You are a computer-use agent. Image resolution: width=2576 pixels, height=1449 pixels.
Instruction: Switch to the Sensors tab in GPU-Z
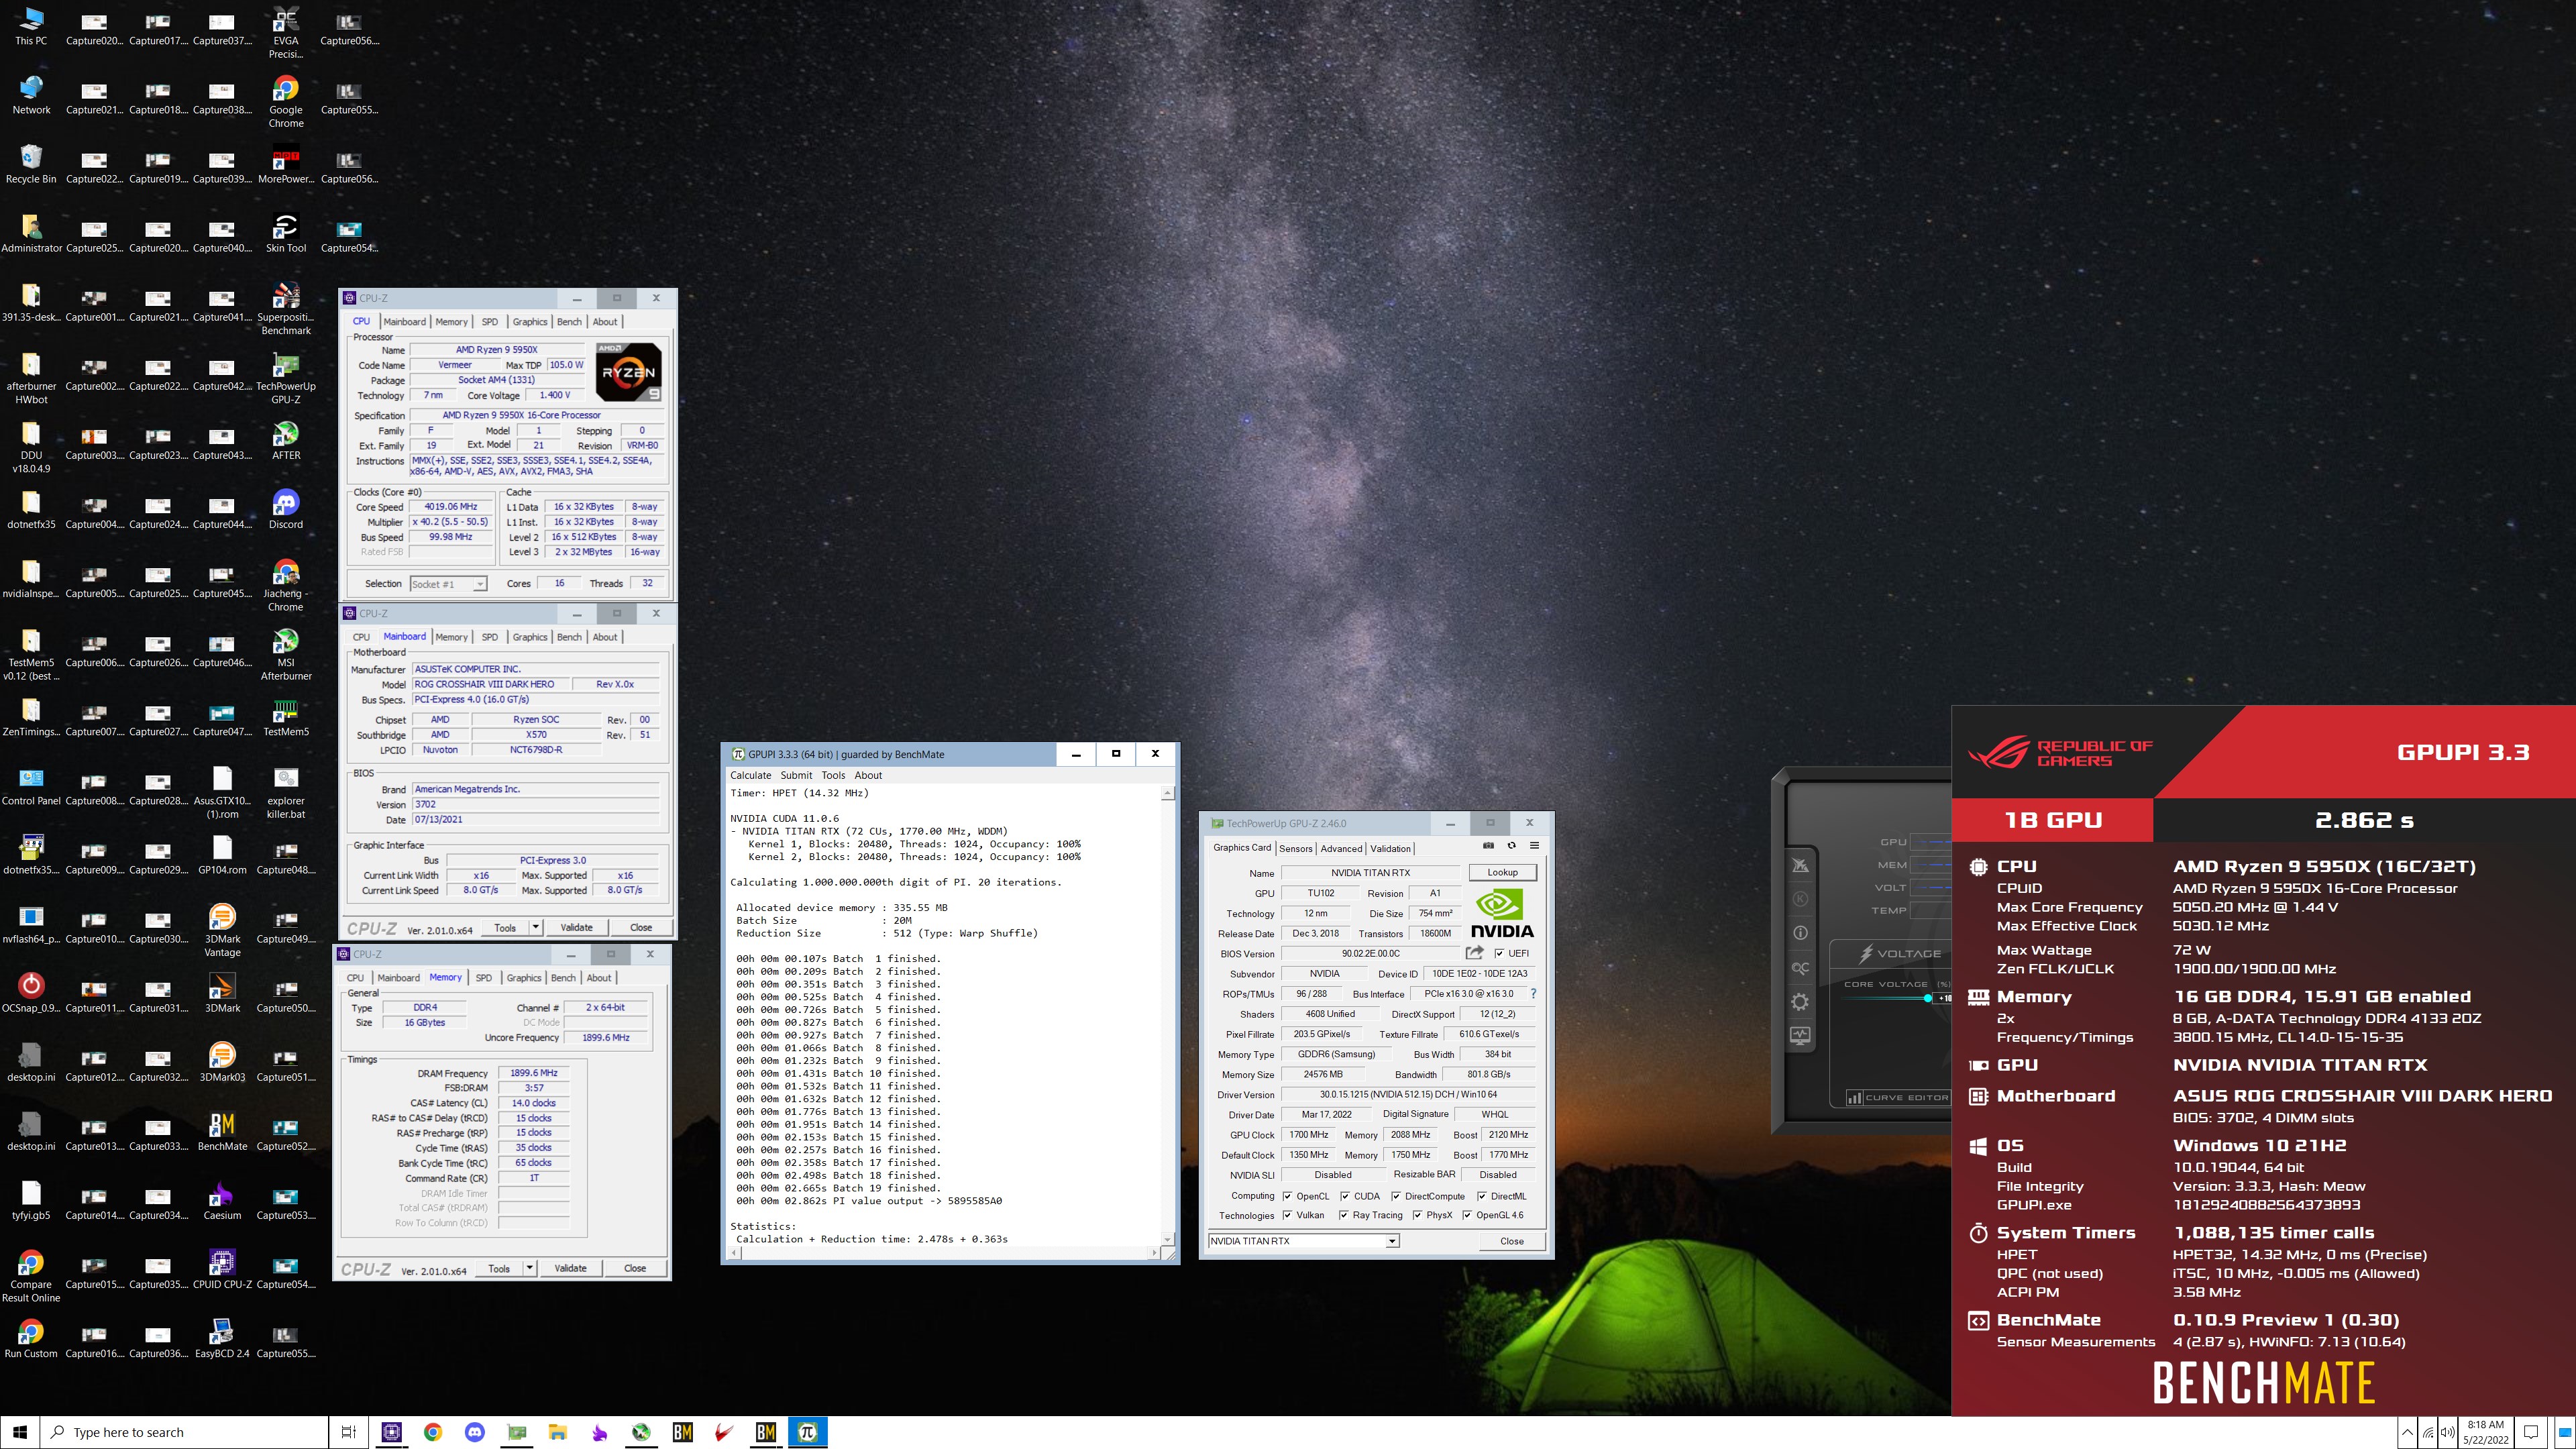(1295, 848)
